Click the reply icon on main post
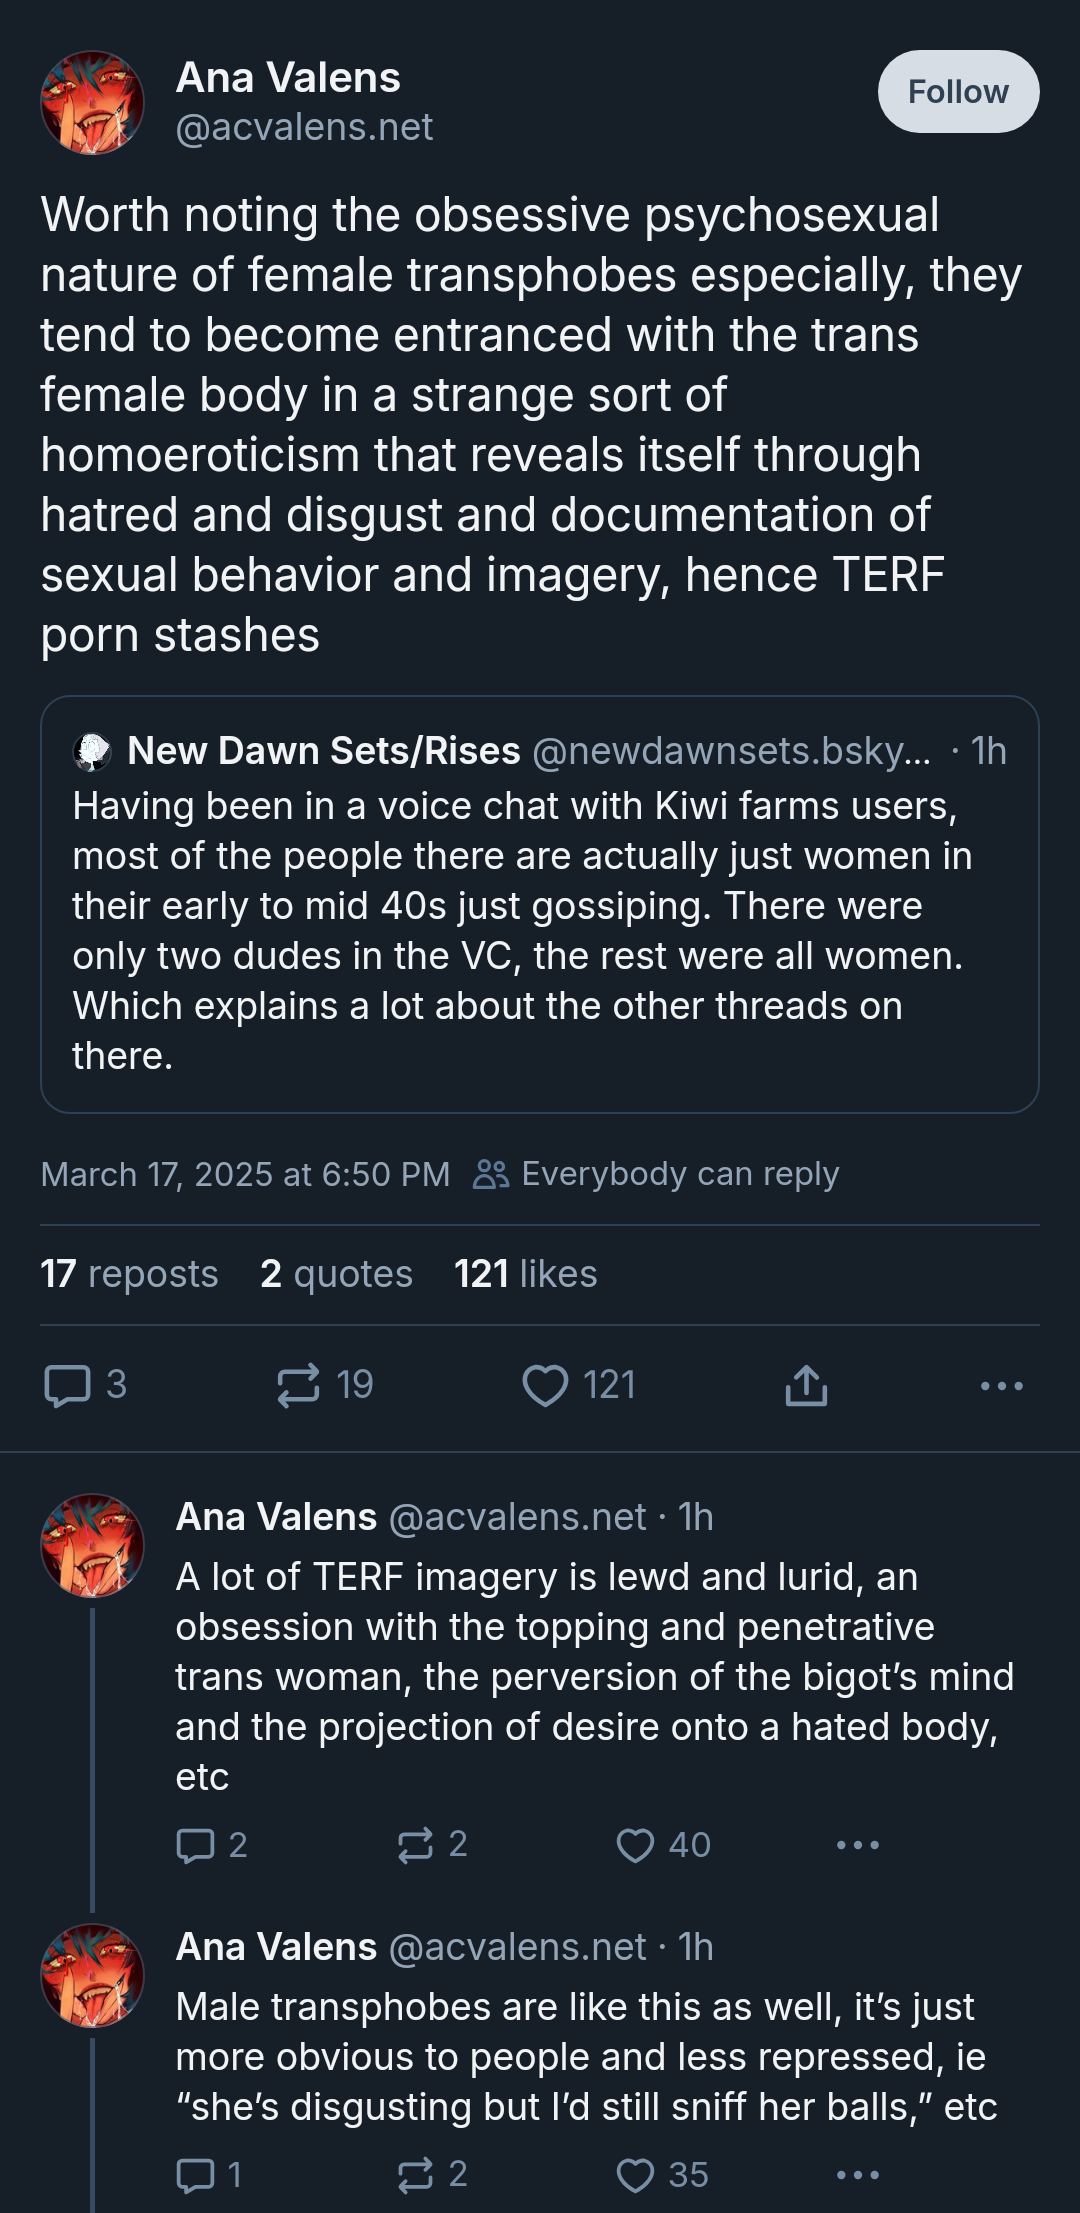 tap(68, 1385)
